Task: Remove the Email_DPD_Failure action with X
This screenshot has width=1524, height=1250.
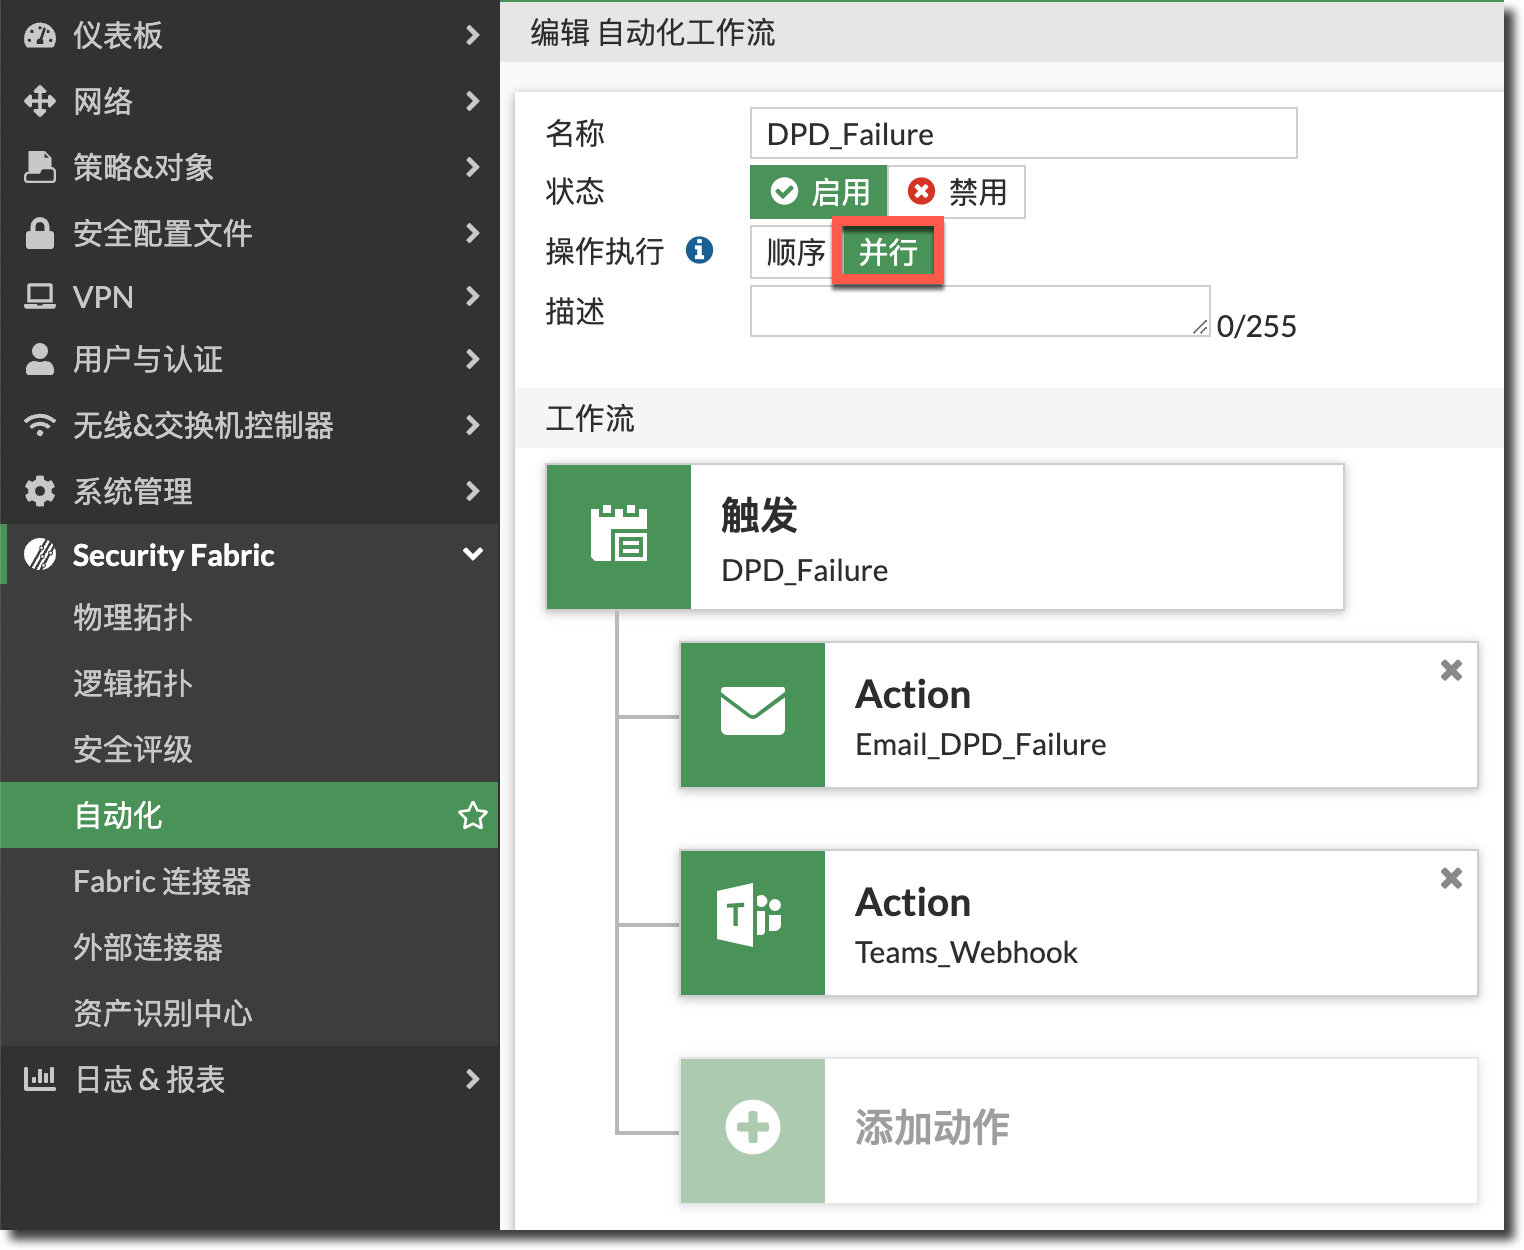Action: pos(1451,670)
